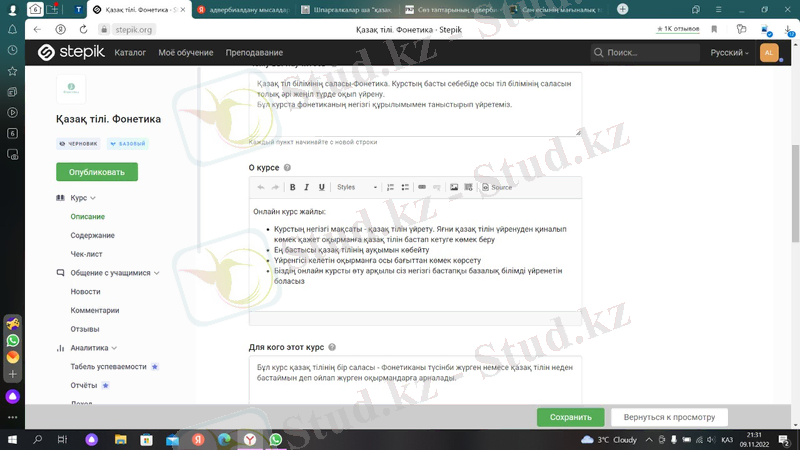This screenshot has height=450, width=800.
Task: Click the stepik.org address bar
Action: tap(134, 30)
